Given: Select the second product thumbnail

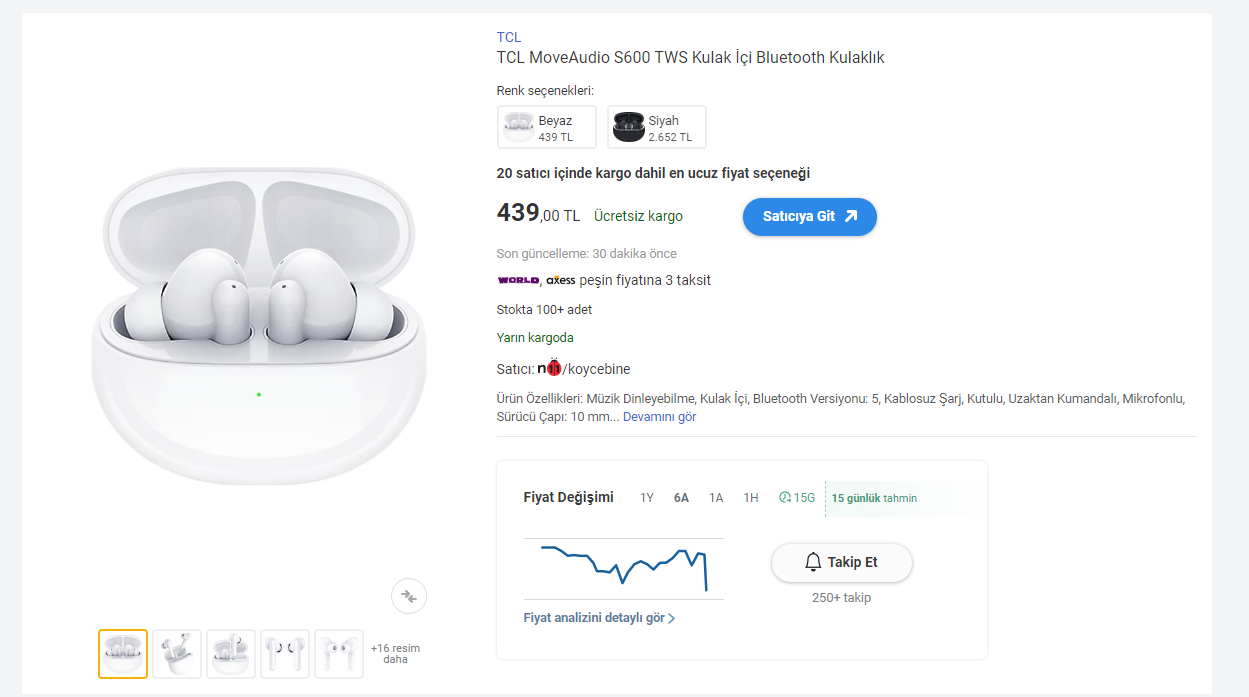Looking at the screenshot, I should (177, 654).
